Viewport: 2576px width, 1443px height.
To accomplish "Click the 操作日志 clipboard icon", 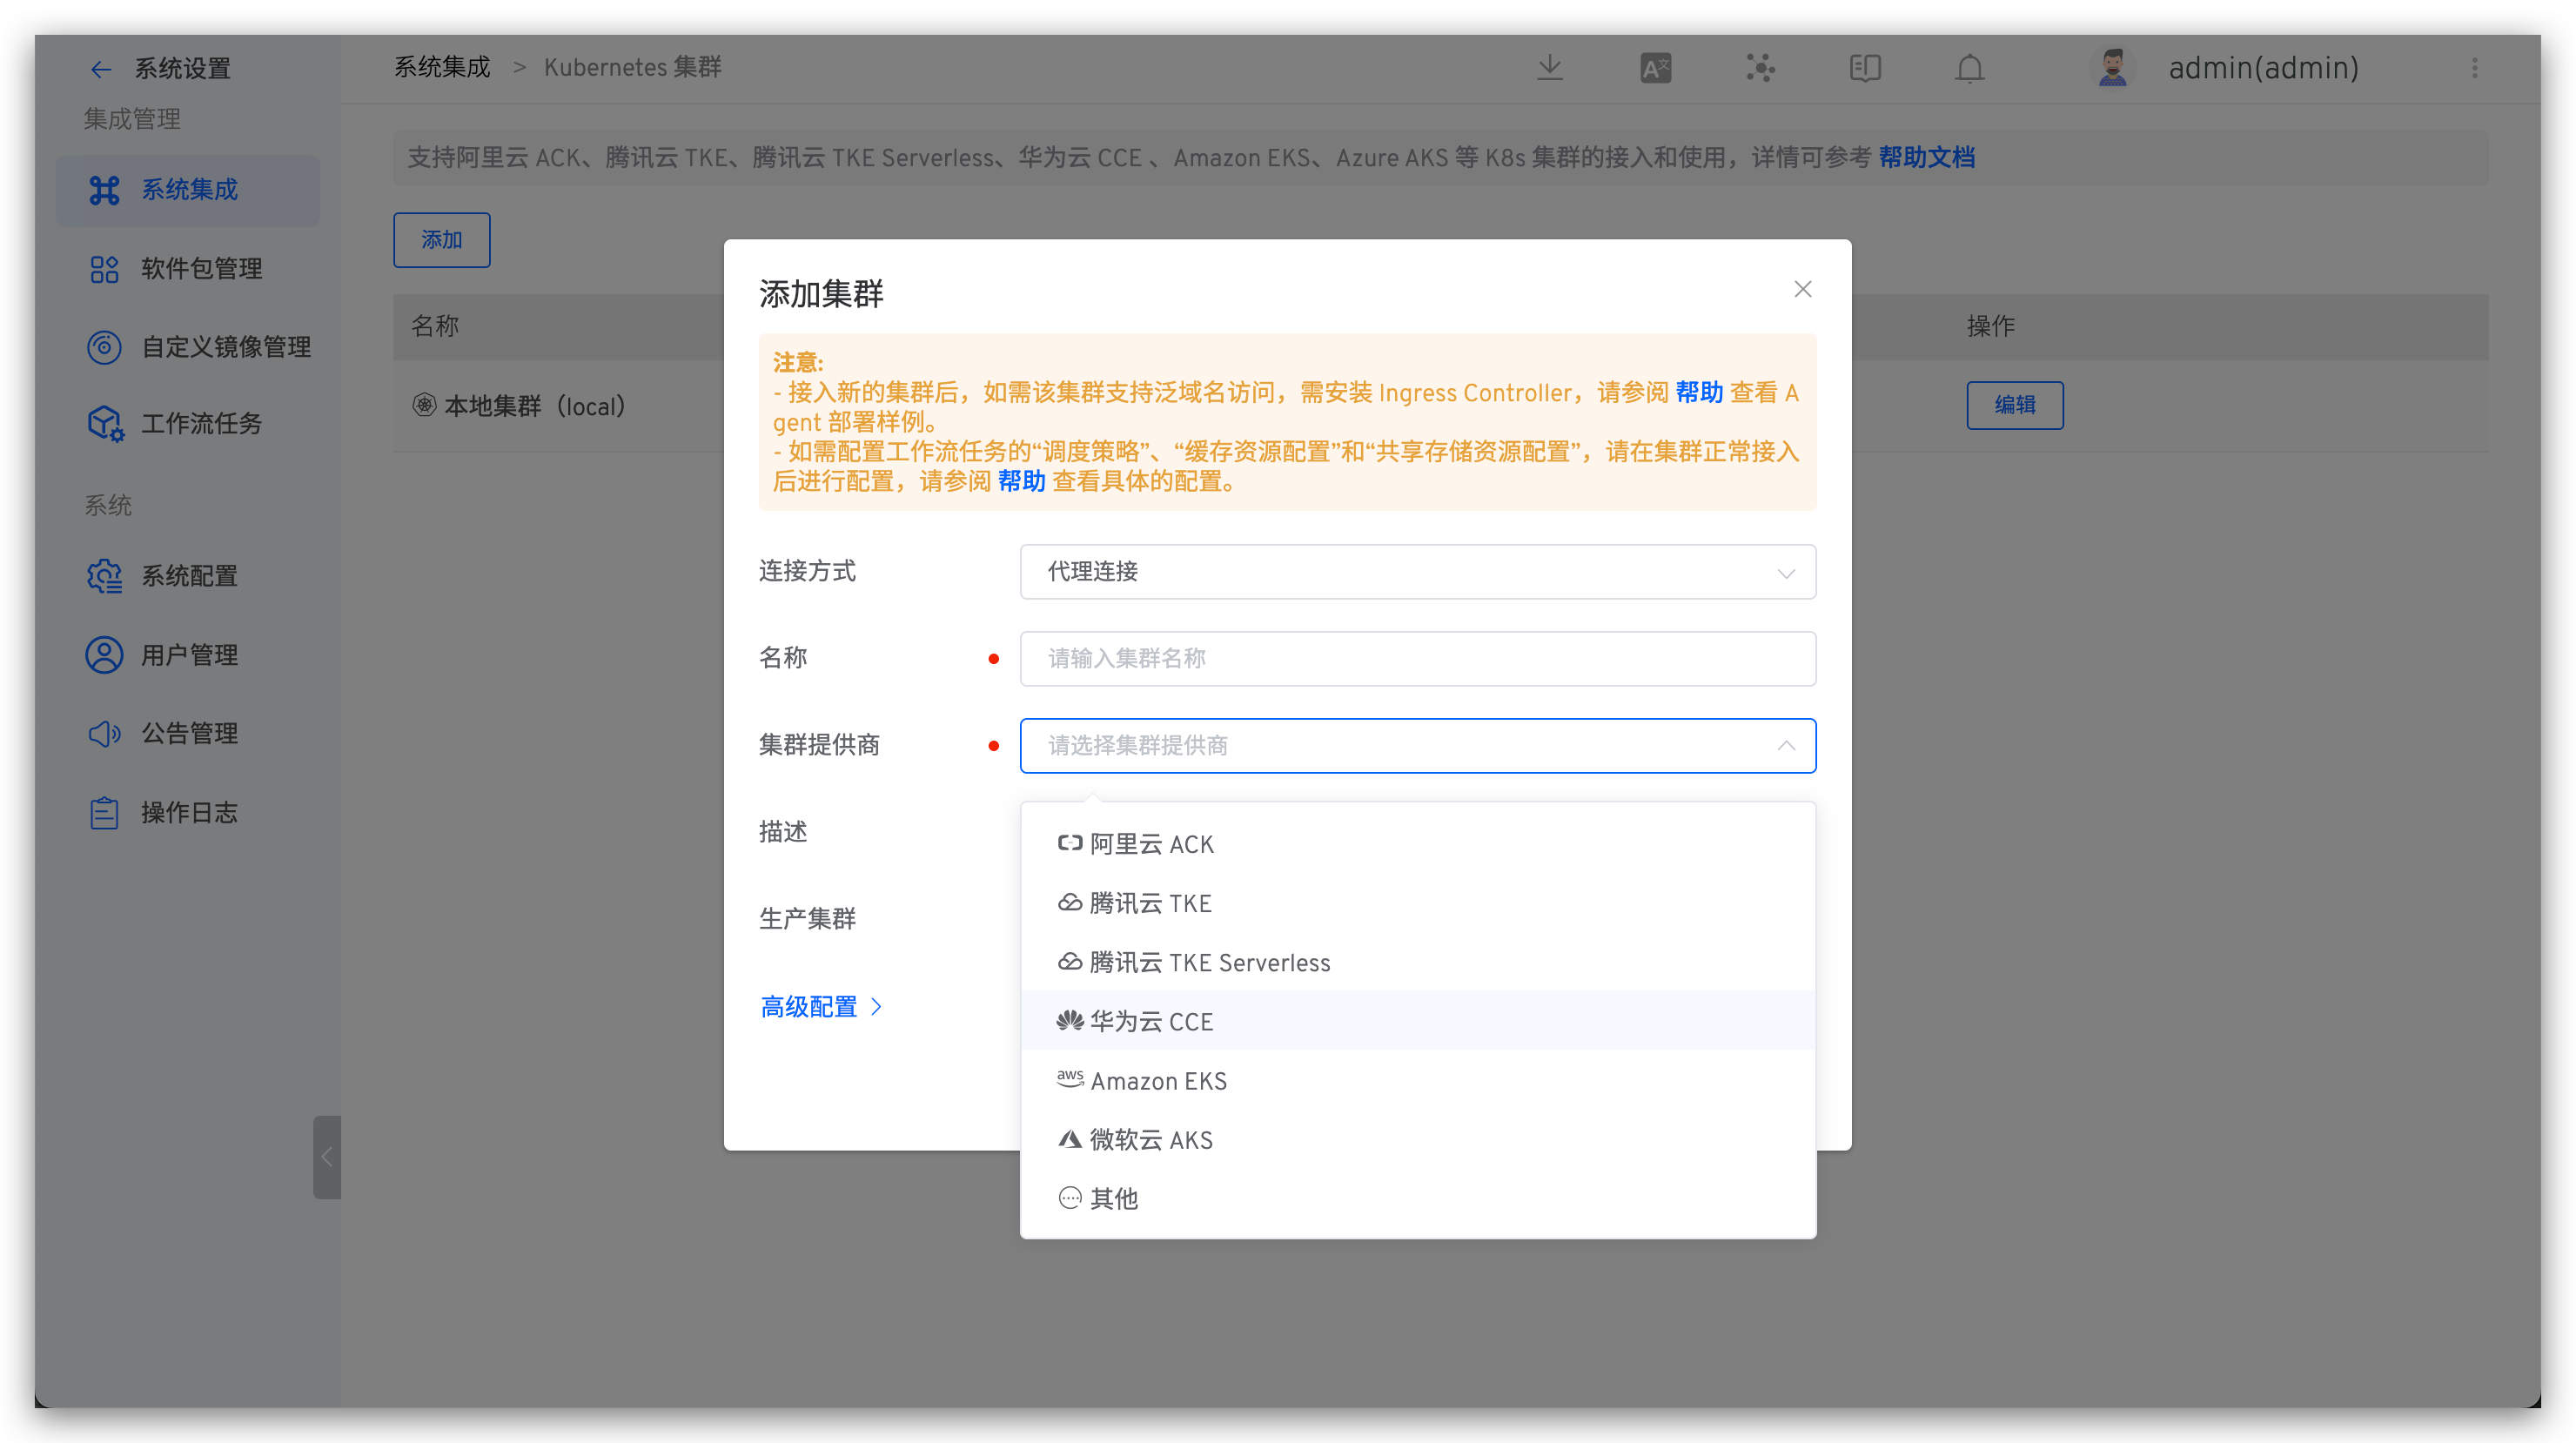I will [x=104, y=812].
